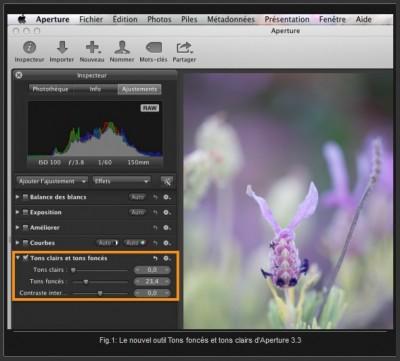Open the Photos menu
The image size is (400, 361).
(159, 19)
